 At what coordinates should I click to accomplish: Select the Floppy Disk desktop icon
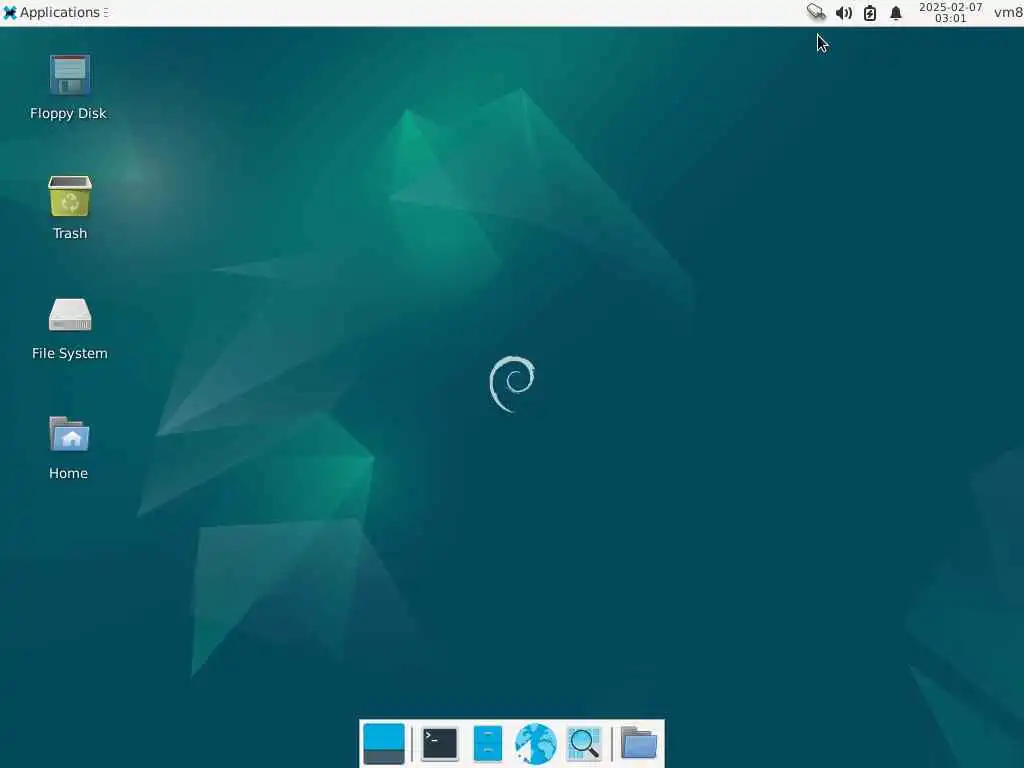(70, 75)
